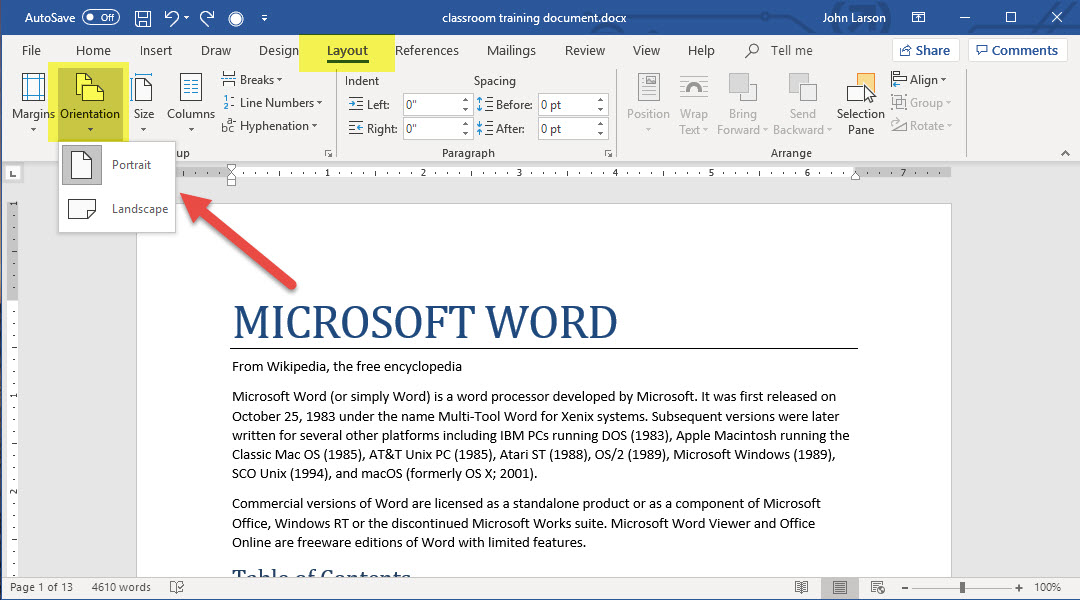The width and height of the screenshot is (1080, 600).
Task: Select Web Layout view in status bar
Action: [876, 587]
